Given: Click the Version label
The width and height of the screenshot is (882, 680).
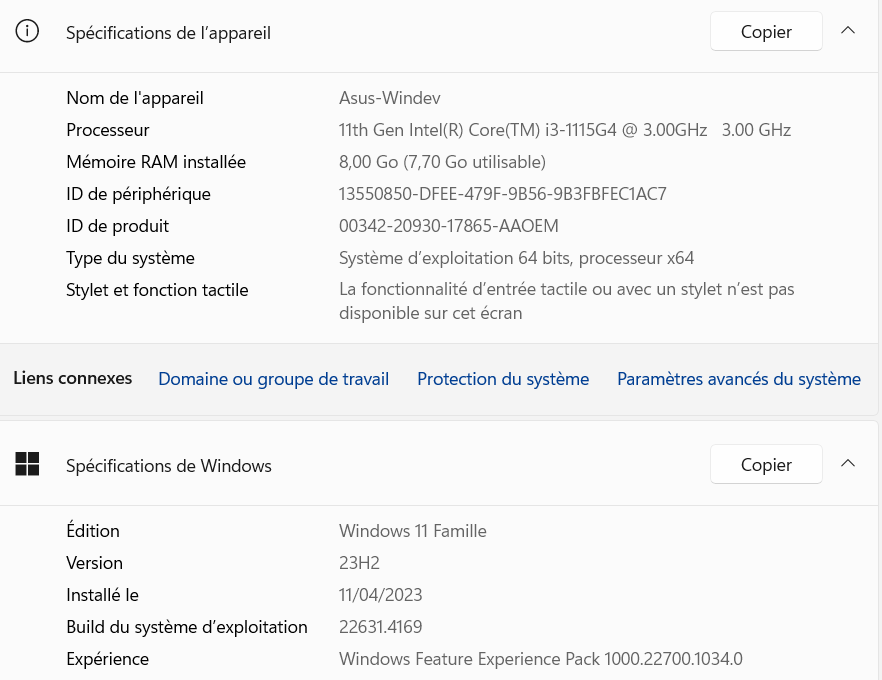Looking at the screenshot, I should pos(94,563).
